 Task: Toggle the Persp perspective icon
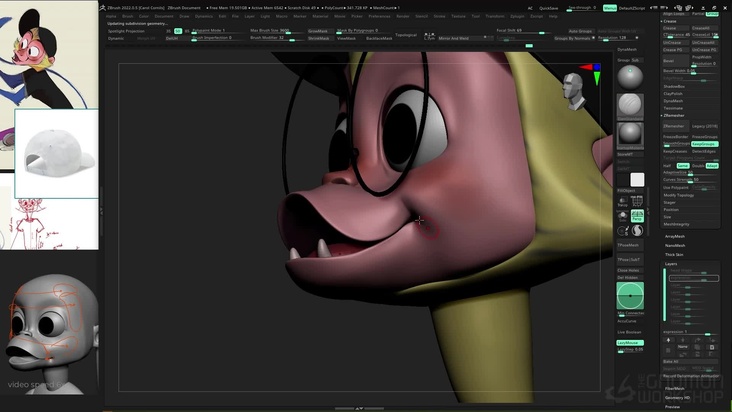(x=637, y=216)
